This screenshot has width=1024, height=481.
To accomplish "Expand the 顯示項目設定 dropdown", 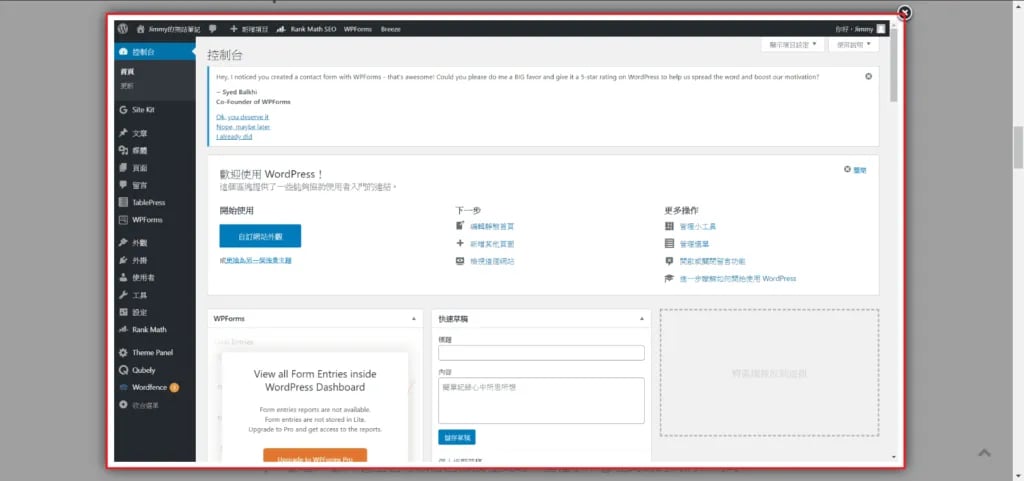I will coord(792,45).
